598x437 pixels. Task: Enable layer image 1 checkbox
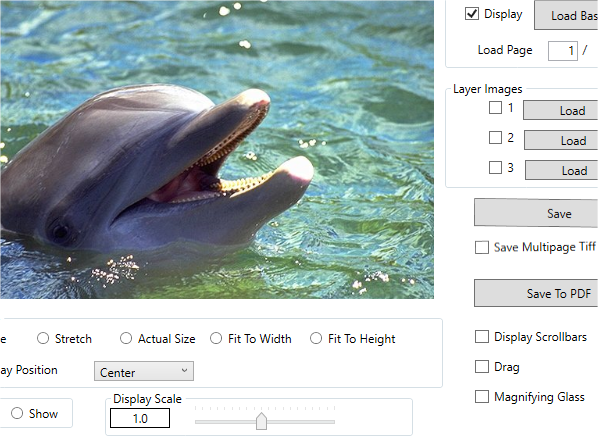click(x=495, y=108)
